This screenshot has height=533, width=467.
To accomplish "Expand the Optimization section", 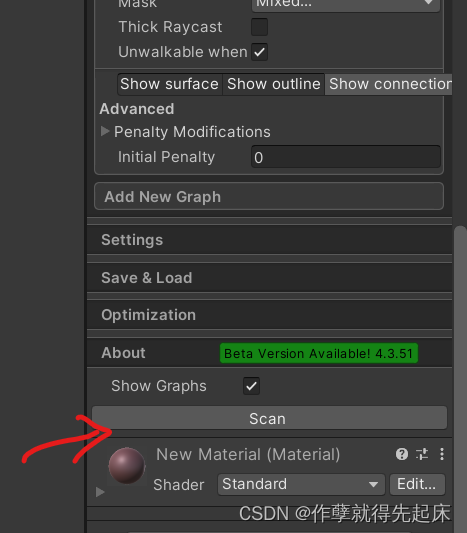I will [x=270, y=315].
